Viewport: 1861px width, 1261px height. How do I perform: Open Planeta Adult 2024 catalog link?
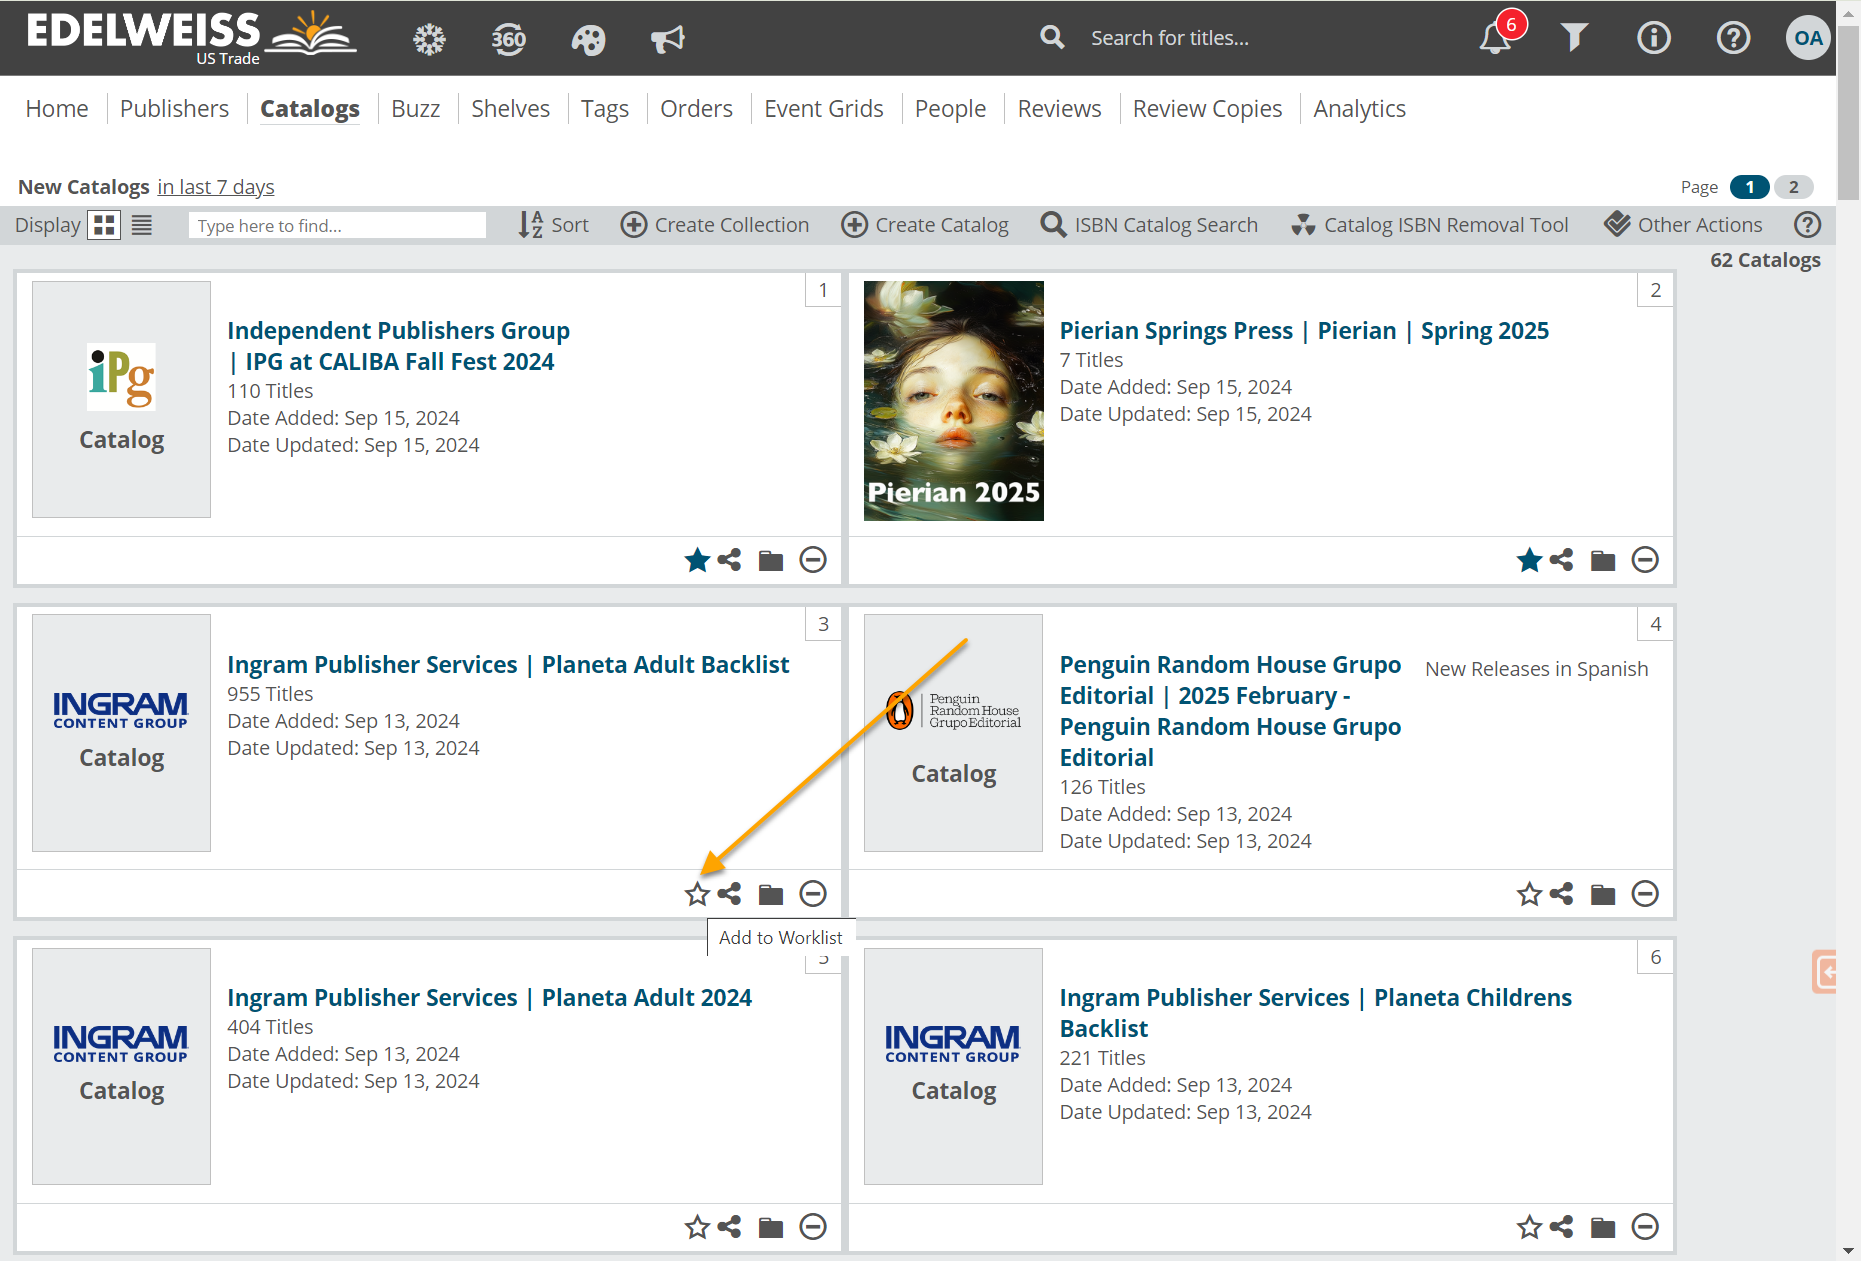pos(489,998)
